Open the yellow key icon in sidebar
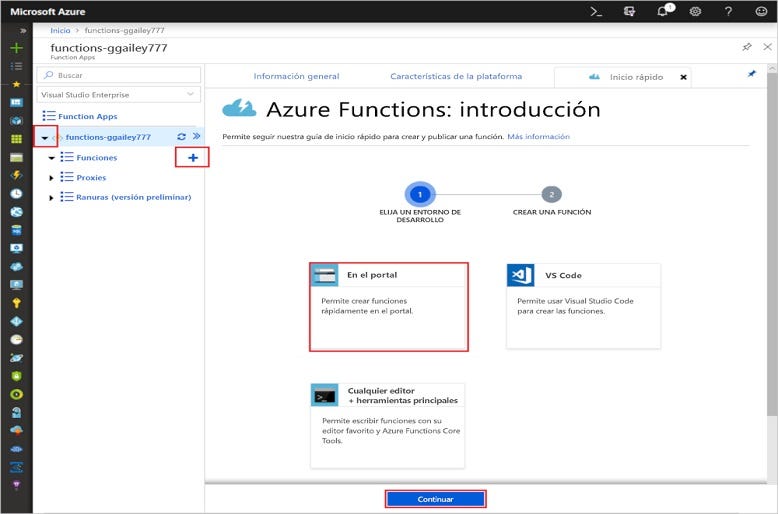Screen dimensions: 778x514 [x=16, y=303]
